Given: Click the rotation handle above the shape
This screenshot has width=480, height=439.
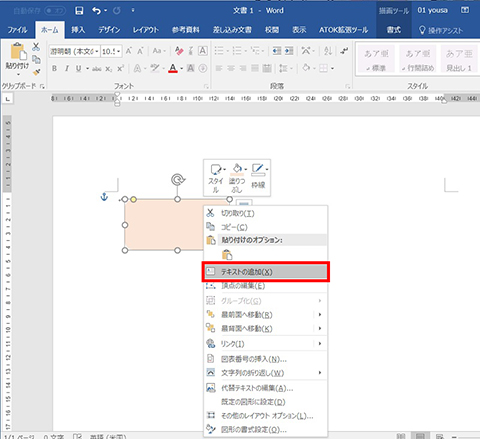Looking at the screenshot, I should [x=178, y=180].
